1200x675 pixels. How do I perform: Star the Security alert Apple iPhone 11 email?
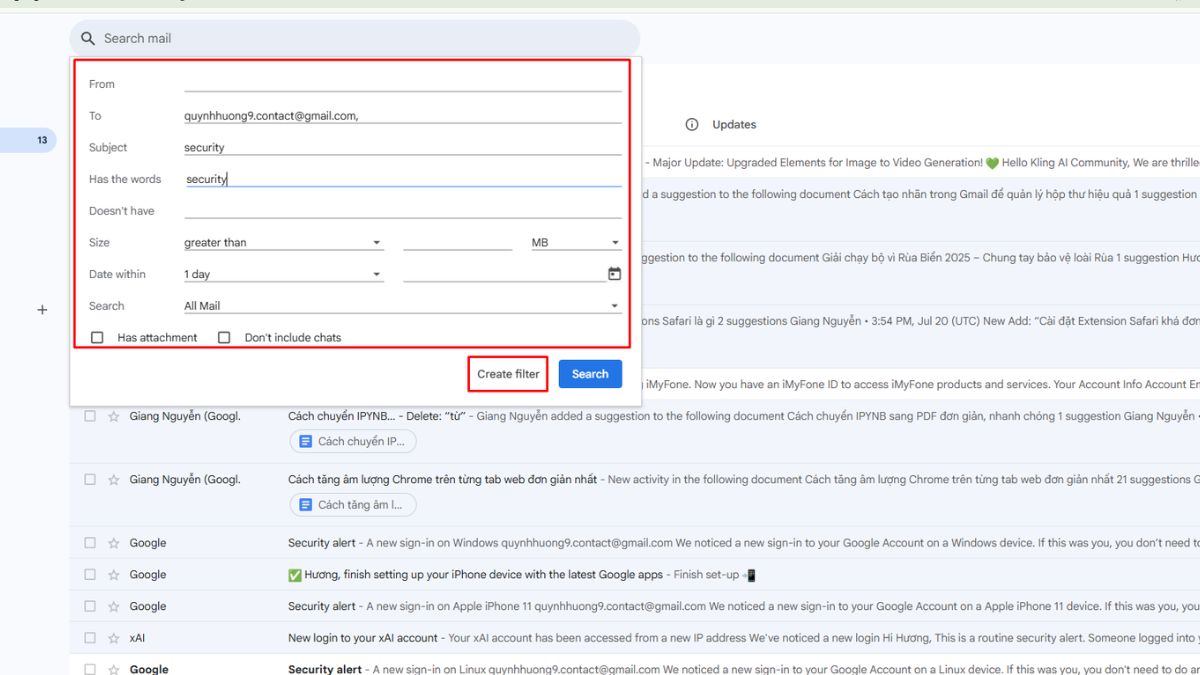[x=114, y=606]
